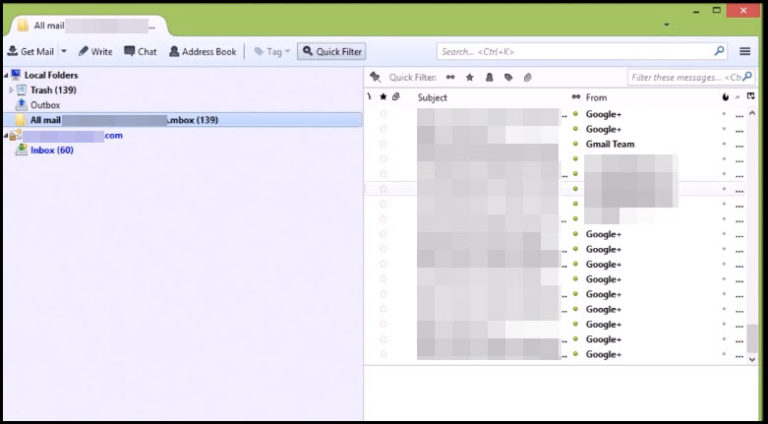The height and width of the screenshot is (424, 768).
Task: Click the Trash bin icon
Action: (x=21, y=90)
